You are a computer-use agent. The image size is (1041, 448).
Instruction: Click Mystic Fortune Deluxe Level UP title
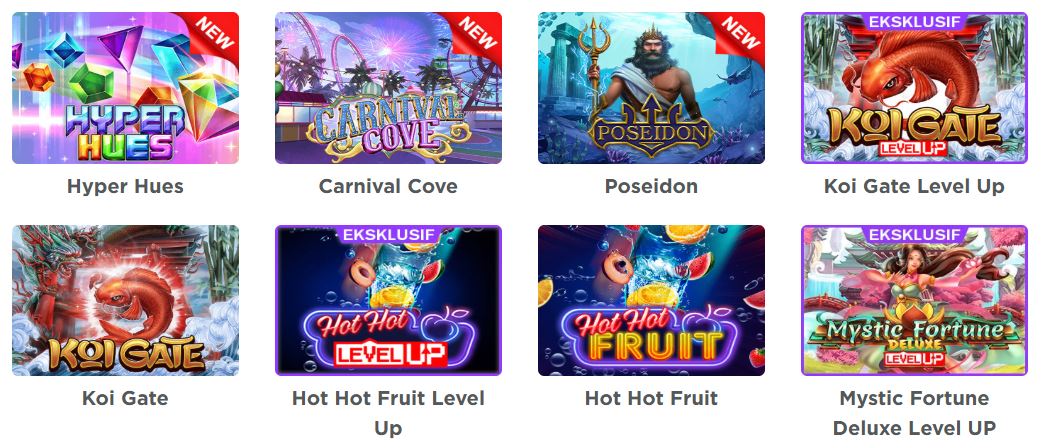914,413
